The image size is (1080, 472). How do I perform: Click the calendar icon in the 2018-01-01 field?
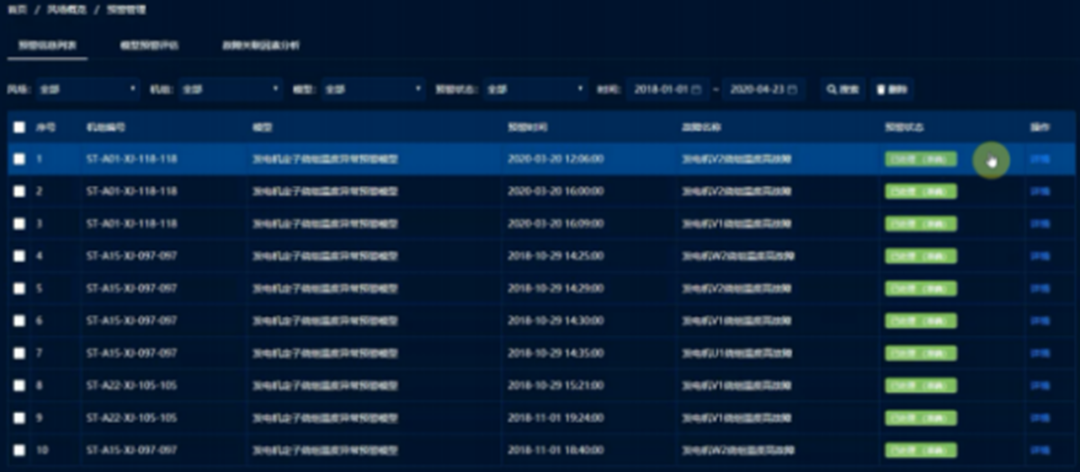[697, 90]
